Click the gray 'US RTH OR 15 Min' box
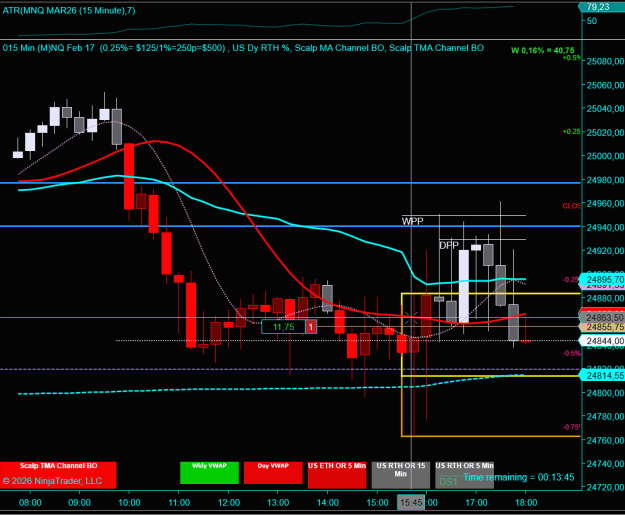The height and width of the screenshot is (515, 625). (401, 475)
